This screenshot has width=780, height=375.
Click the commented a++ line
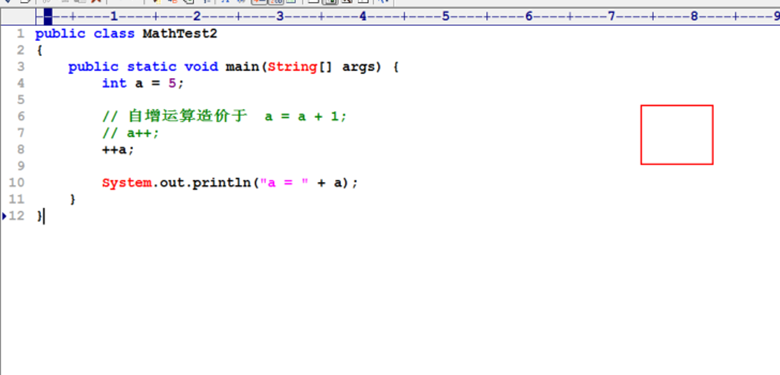pos(131,133)
